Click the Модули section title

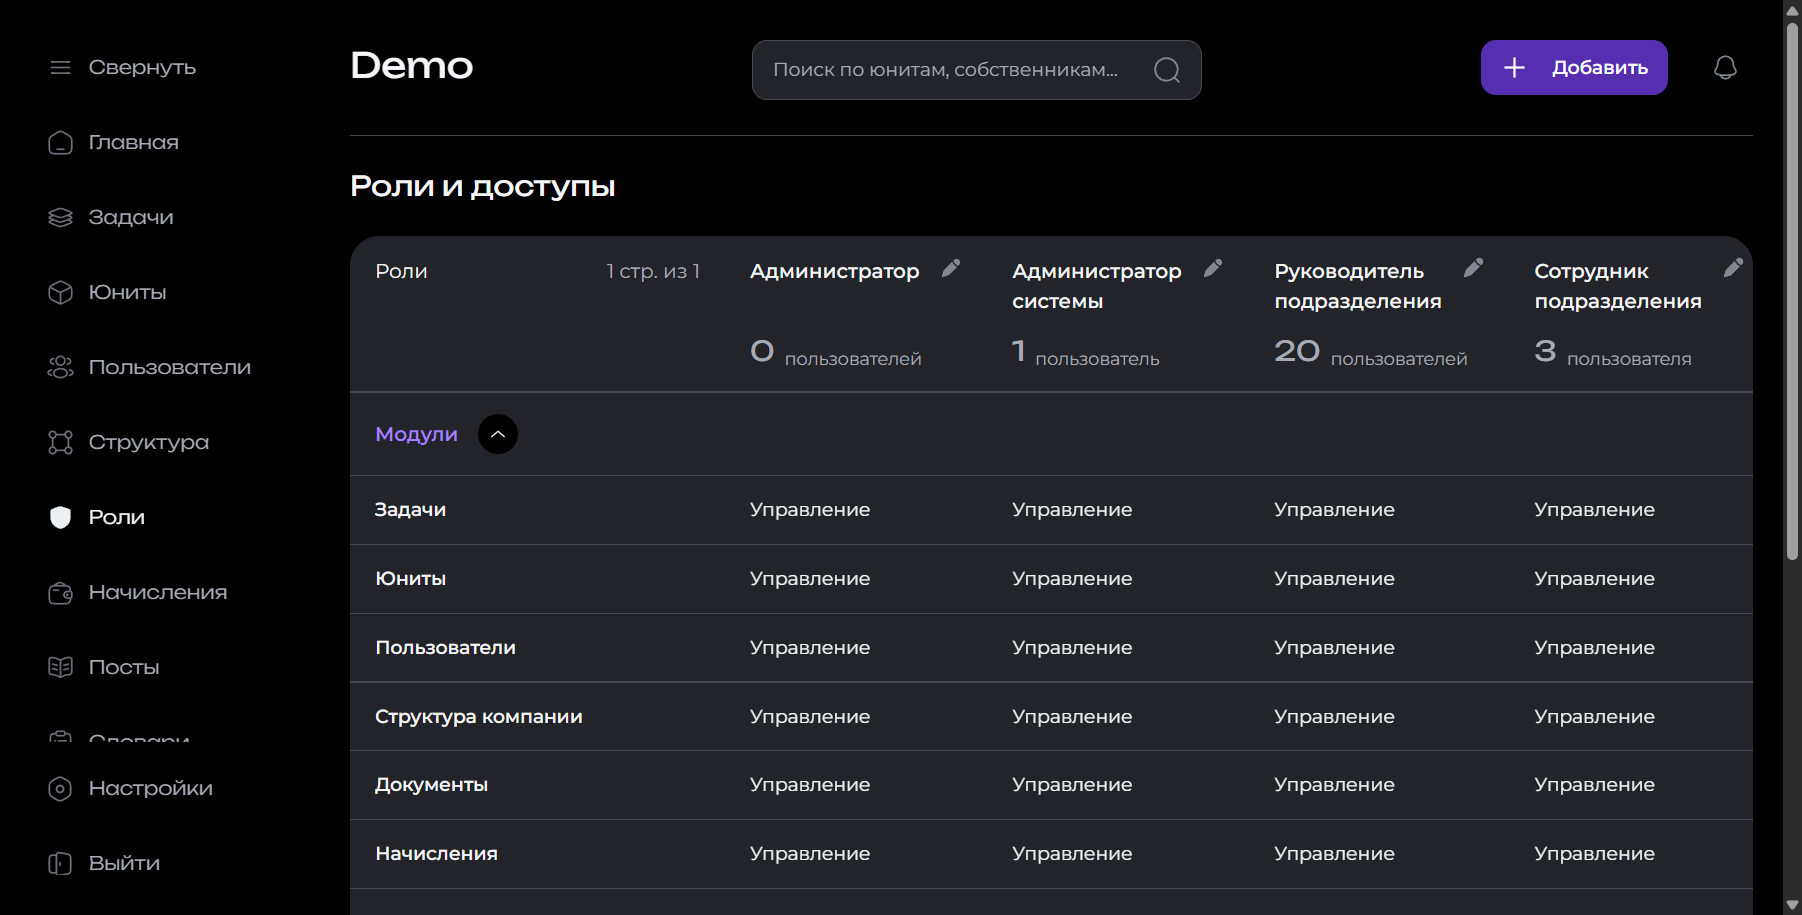[x=416, y=434]
